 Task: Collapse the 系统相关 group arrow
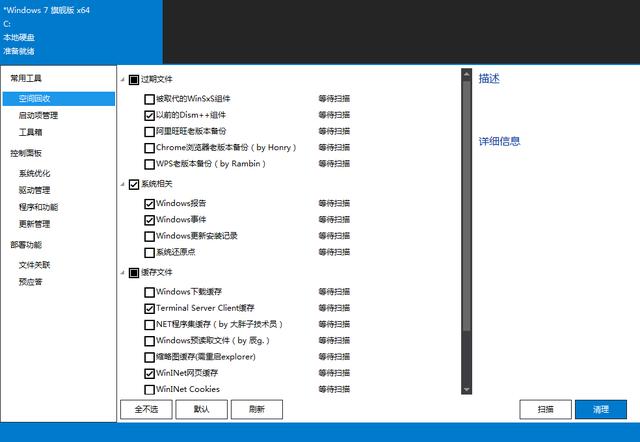tap(122, 184)
